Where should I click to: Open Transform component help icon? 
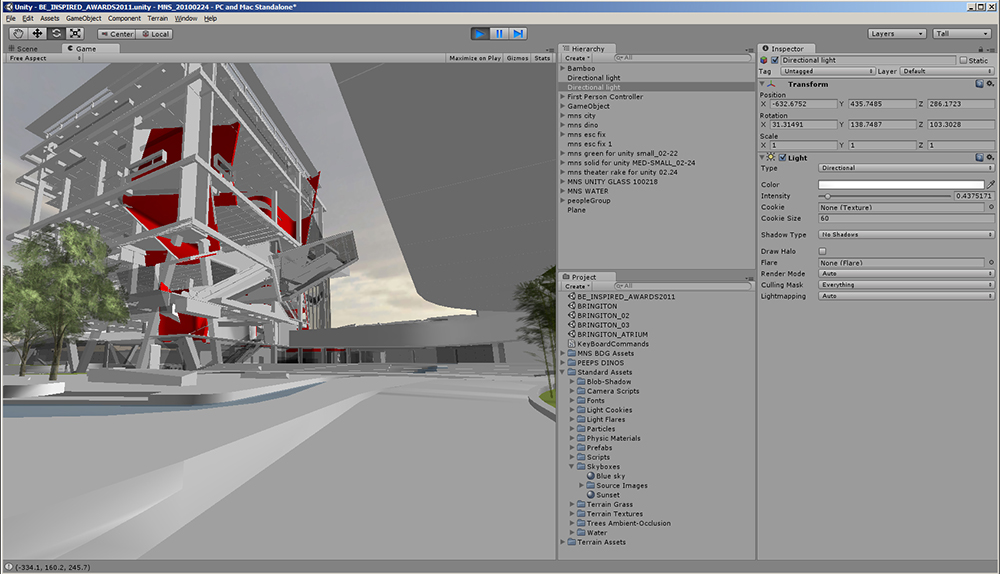[x=979, y=85]
